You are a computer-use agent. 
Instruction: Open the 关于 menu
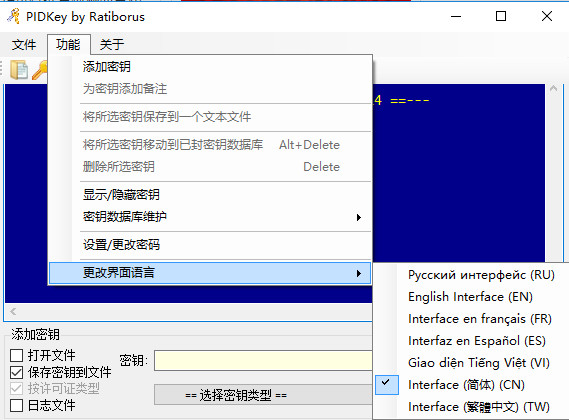click(112, 45)
